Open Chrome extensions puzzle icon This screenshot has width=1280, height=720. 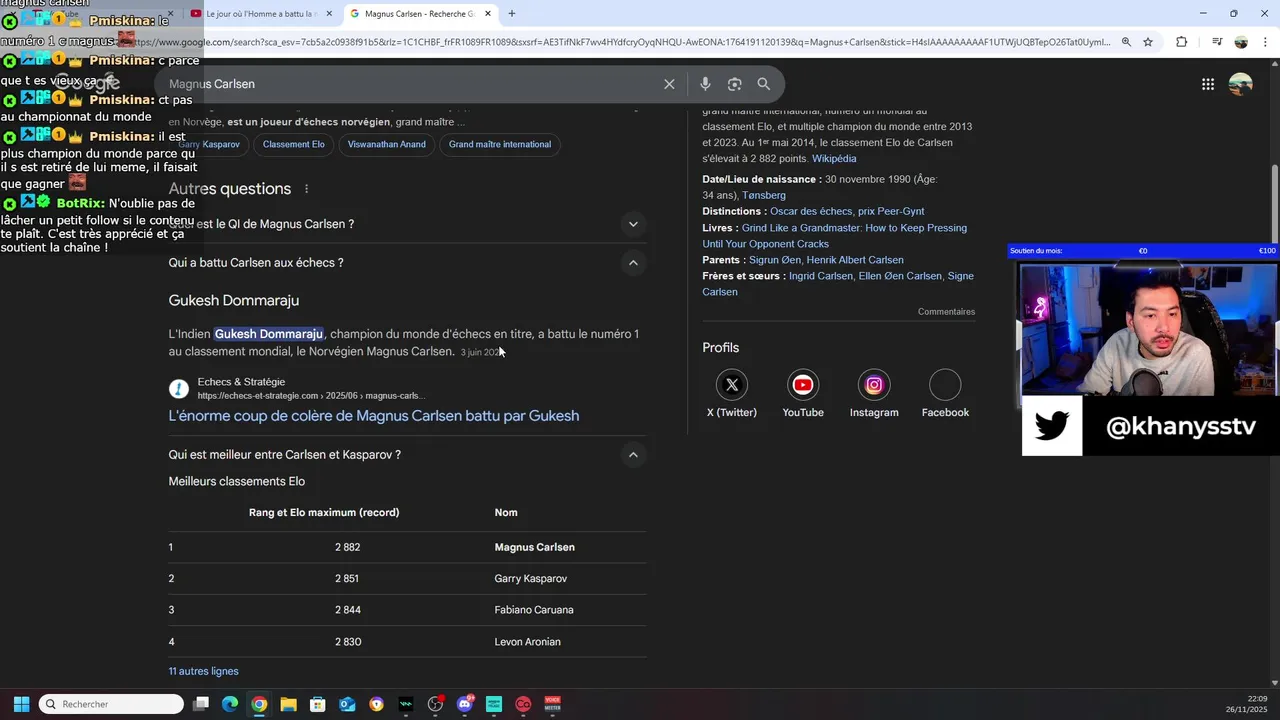[x=1182, y=42]
